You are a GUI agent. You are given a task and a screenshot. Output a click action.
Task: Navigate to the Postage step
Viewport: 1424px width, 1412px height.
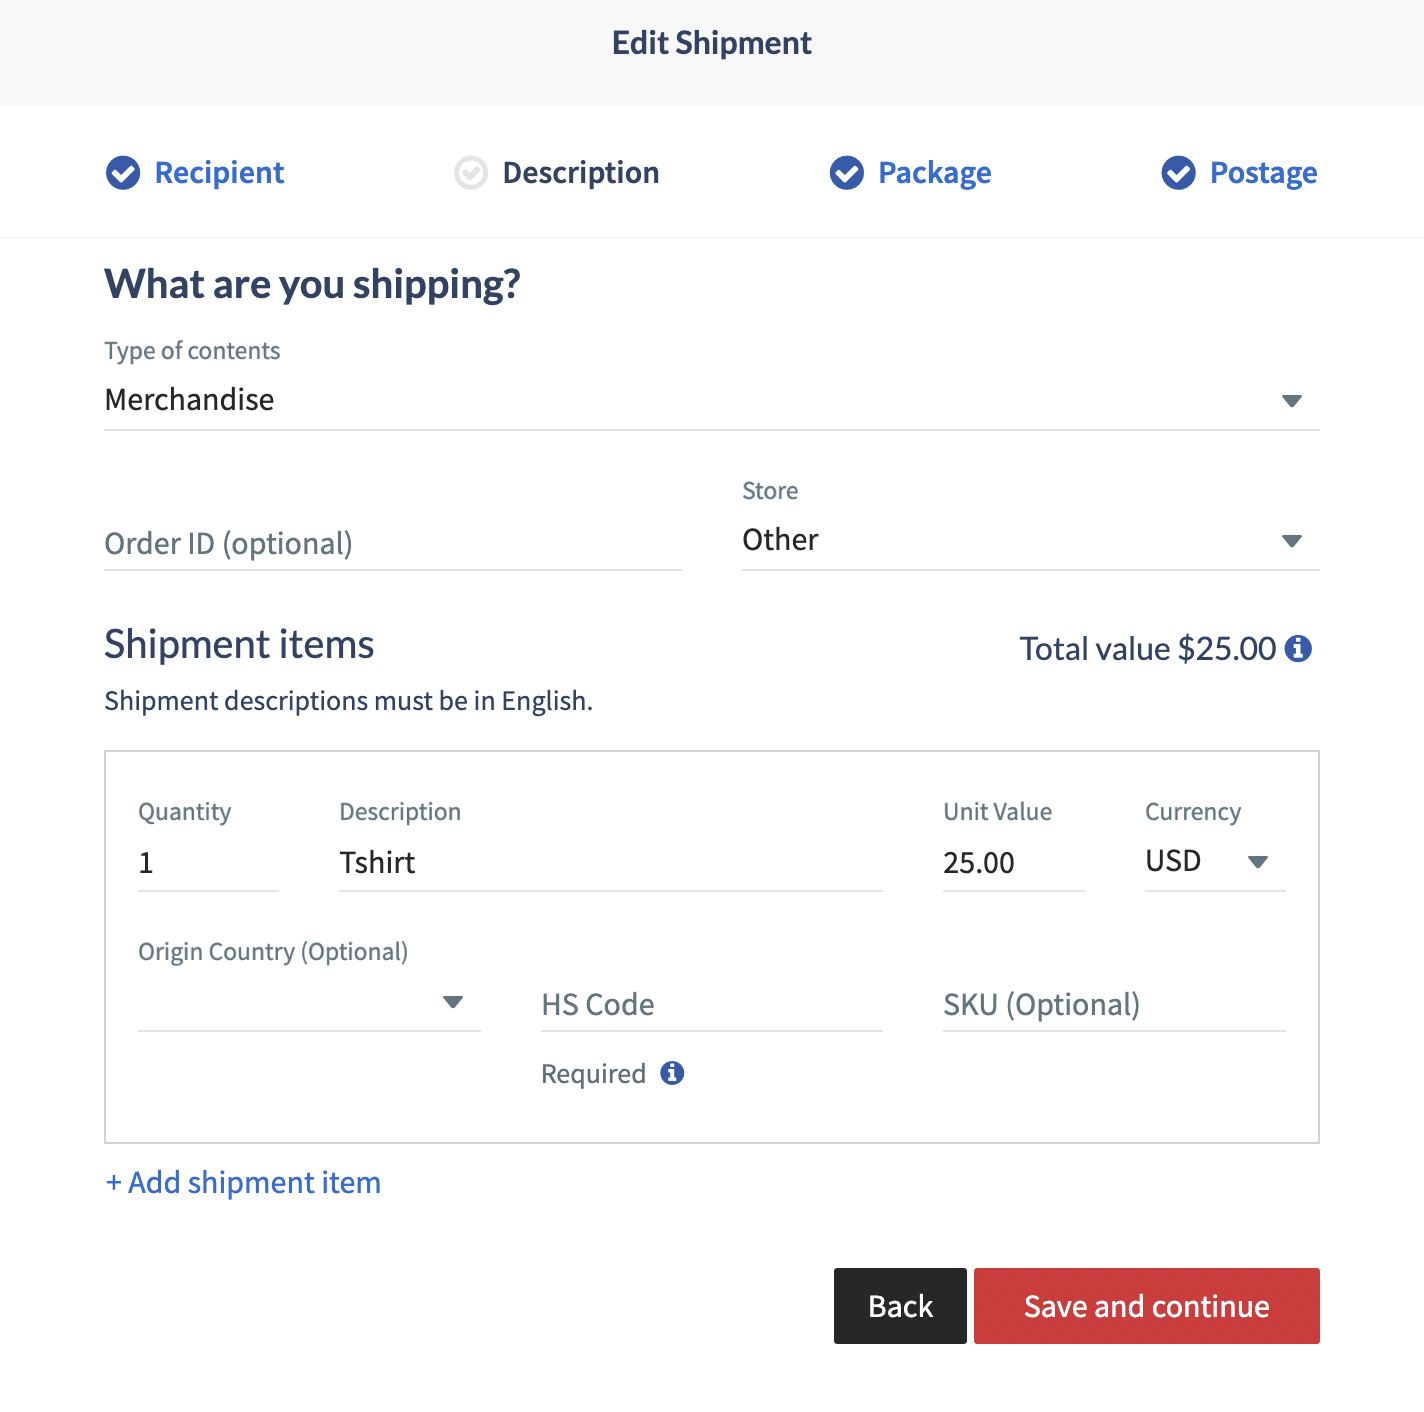[x=1264, y=173]
